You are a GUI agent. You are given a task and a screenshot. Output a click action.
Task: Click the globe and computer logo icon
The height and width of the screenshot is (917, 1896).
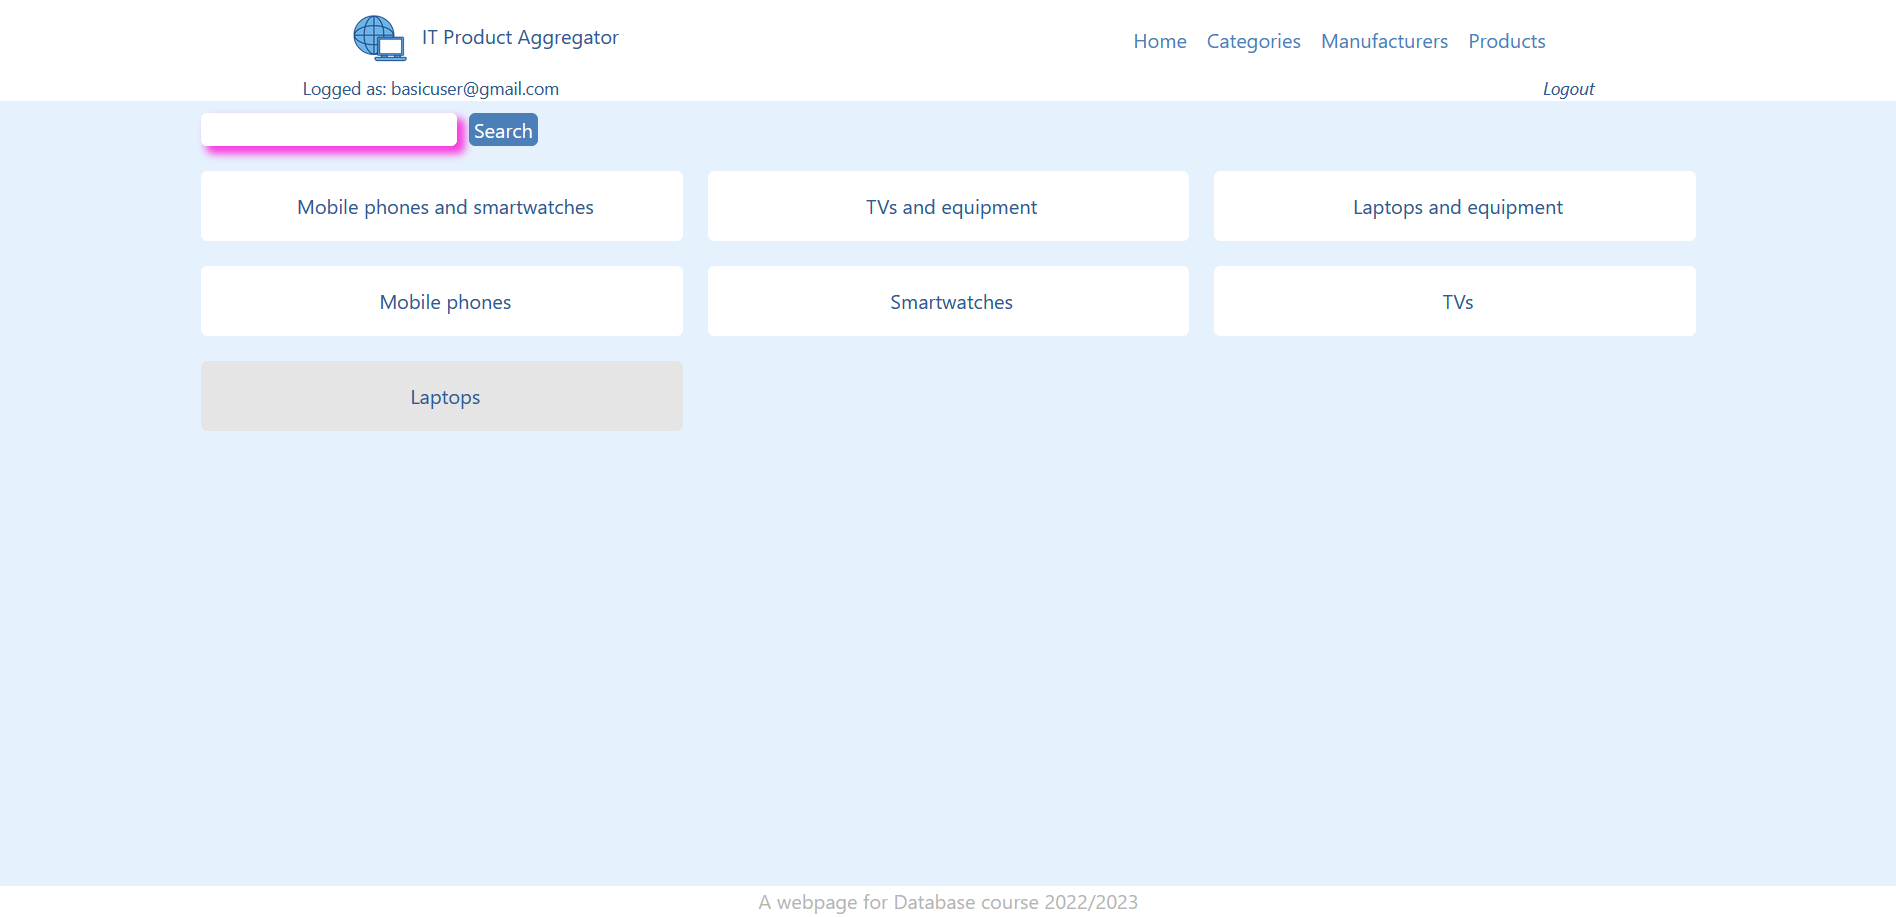point(379,38)
